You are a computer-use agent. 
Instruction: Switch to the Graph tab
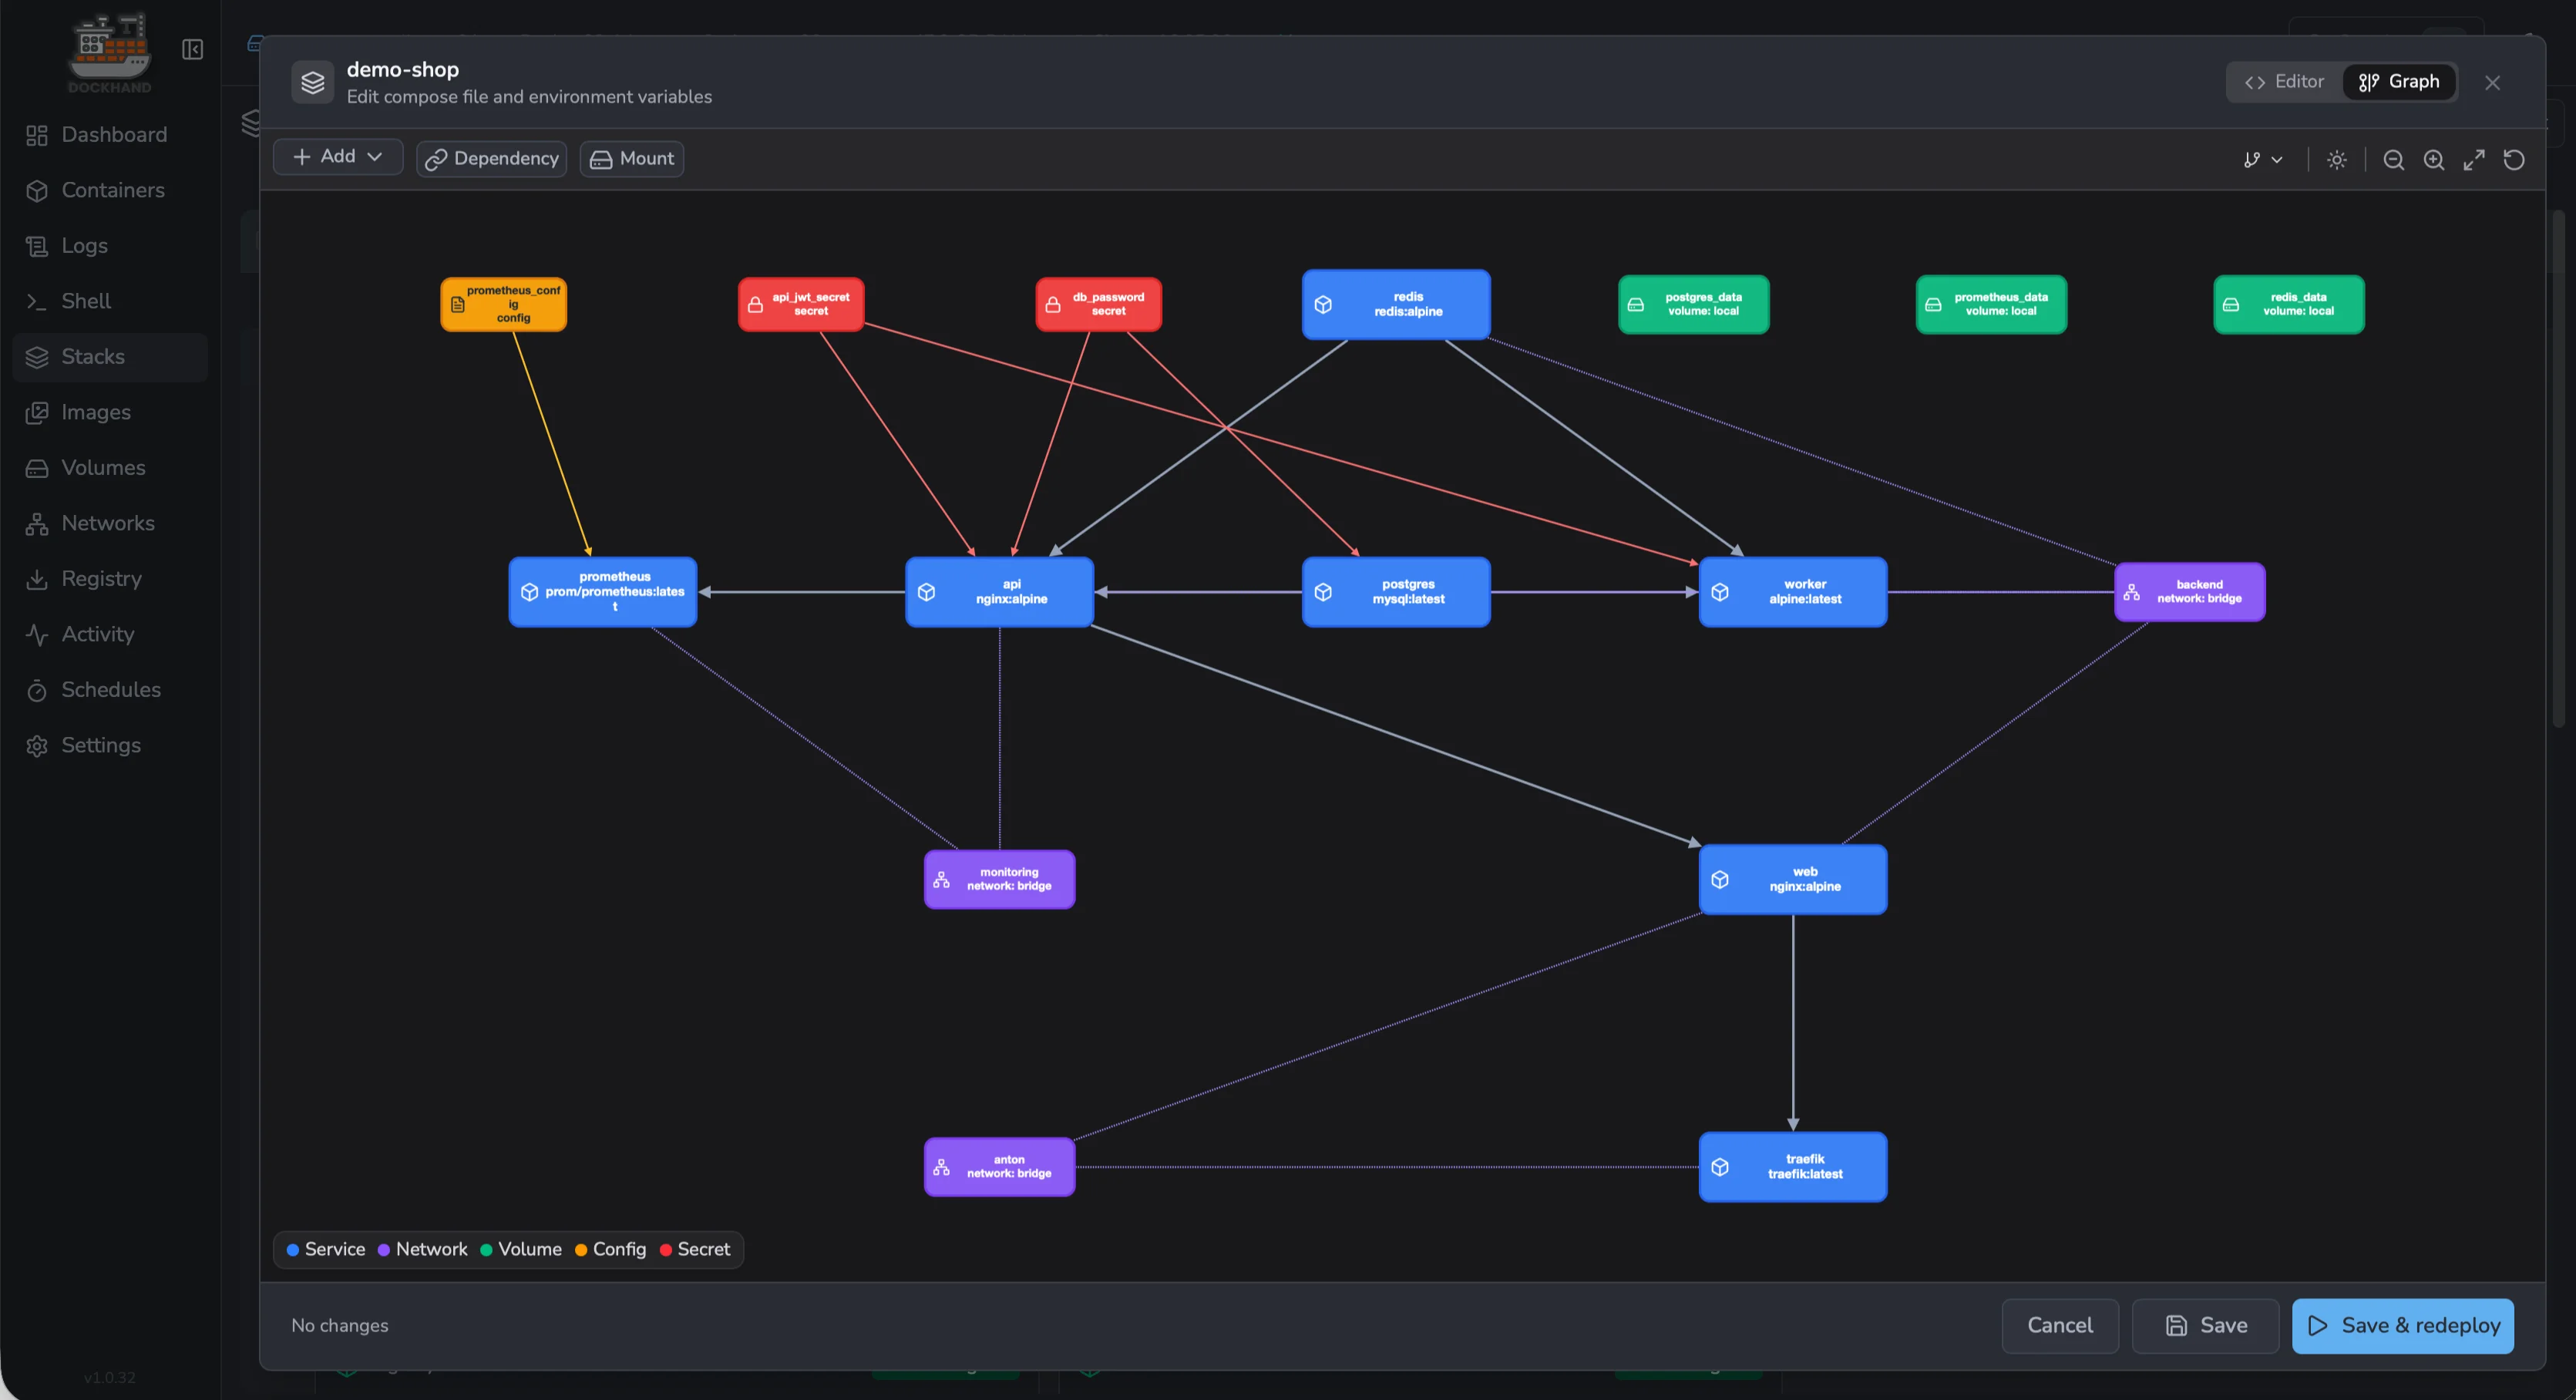[x=2399, y=82]
